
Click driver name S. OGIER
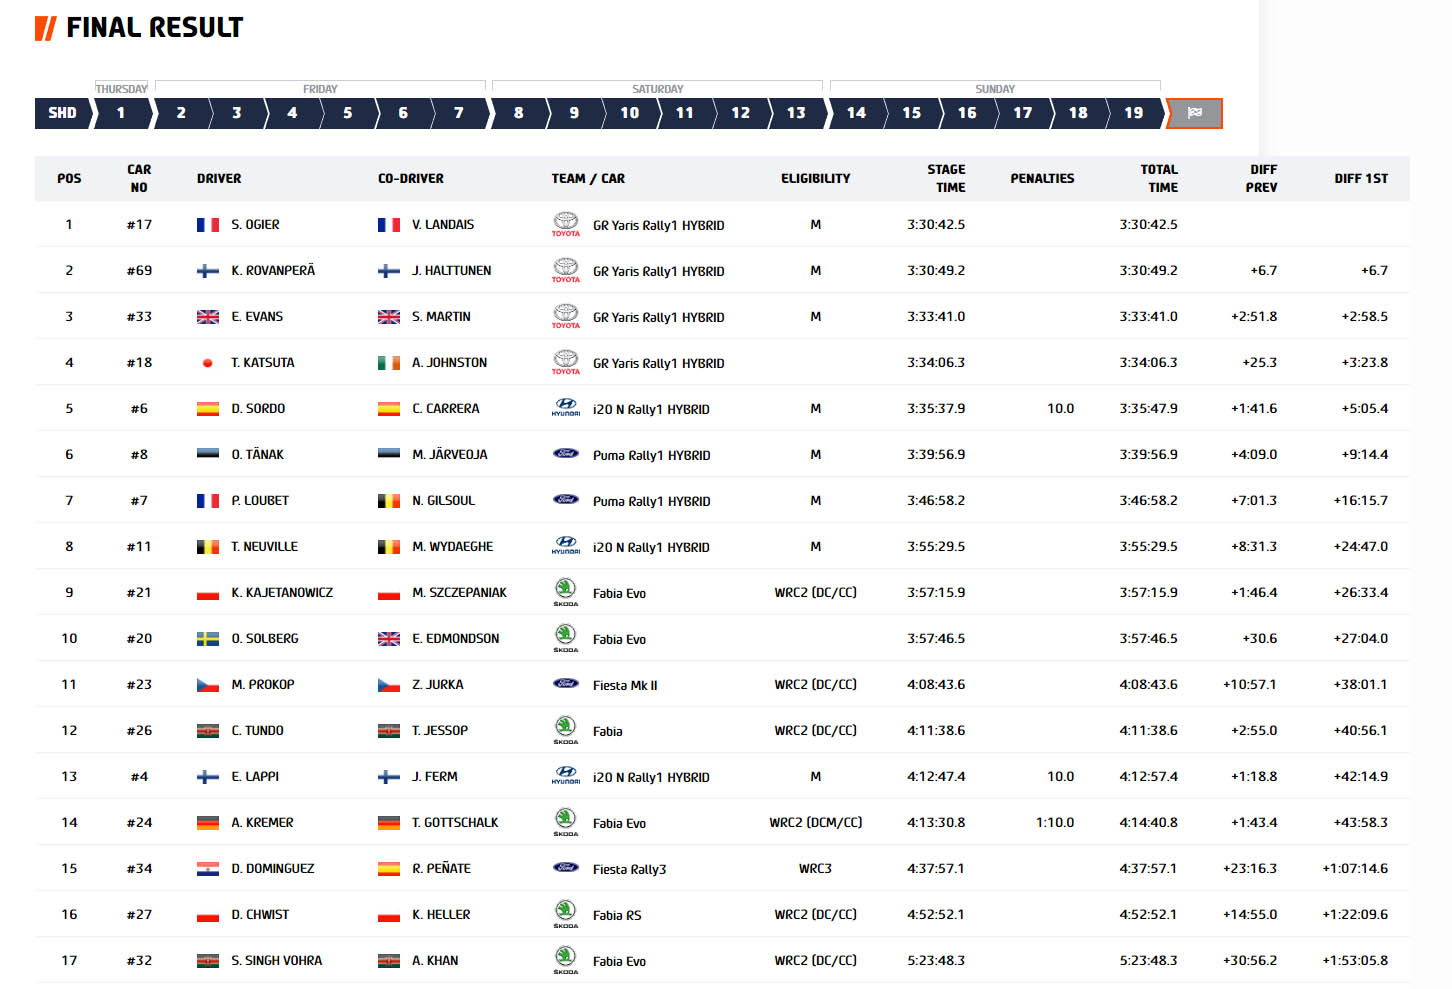(255, 225)
